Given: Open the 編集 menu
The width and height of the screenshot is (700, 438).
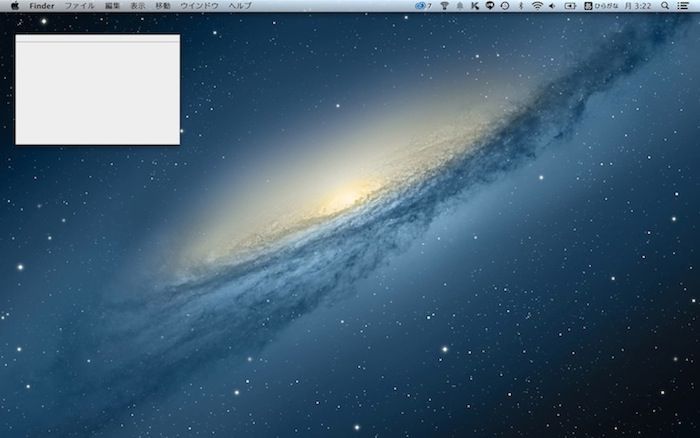Looking at the screenshot, I should tap(112, 6).
